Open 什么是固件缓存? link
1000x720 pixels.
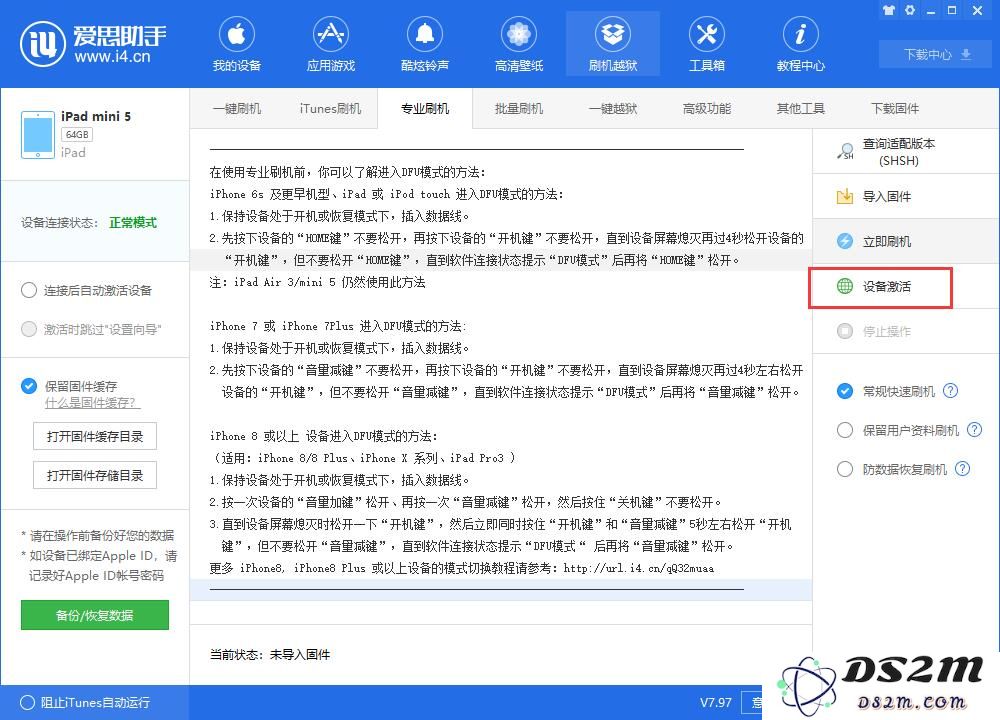92,403
